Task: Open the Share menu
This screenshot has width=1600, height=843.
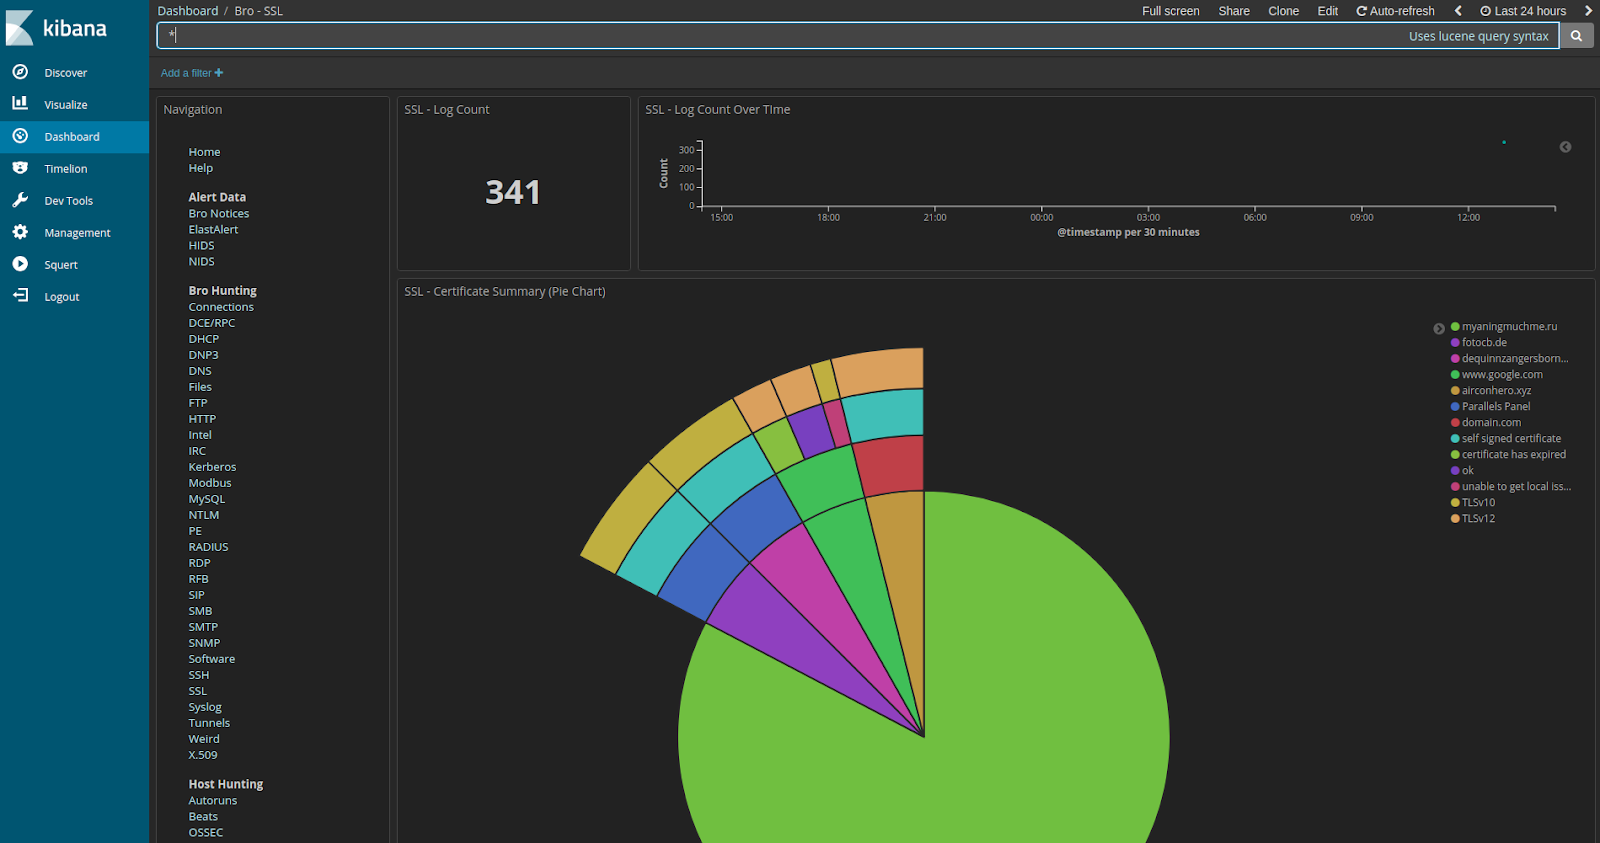Action: (x=1234, y=11)
